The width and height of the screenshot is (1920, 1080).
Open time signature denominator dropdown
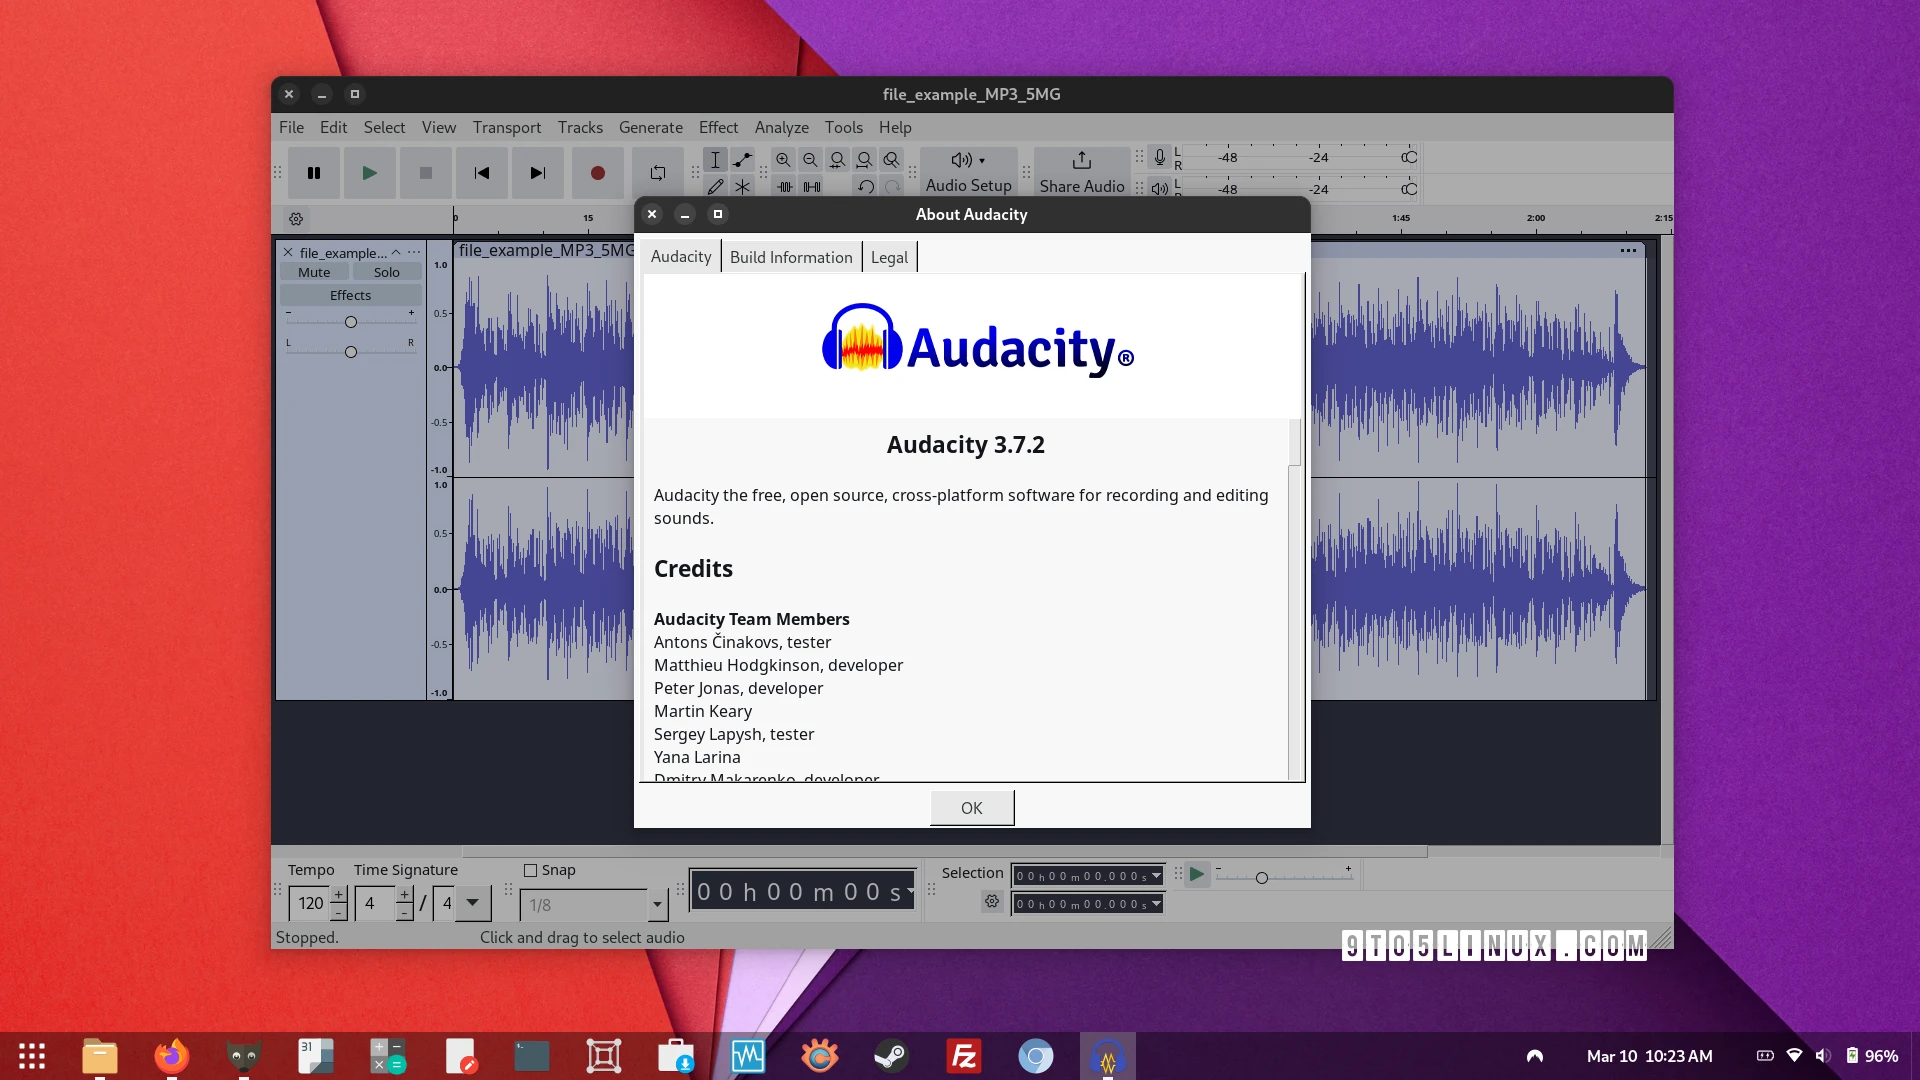[472, 903]
